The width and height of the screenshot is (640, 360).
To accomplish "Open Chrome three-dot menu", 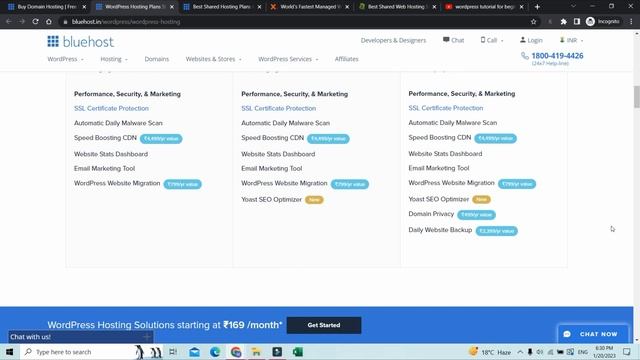I will pyautogui.click(x=631, y=22).
